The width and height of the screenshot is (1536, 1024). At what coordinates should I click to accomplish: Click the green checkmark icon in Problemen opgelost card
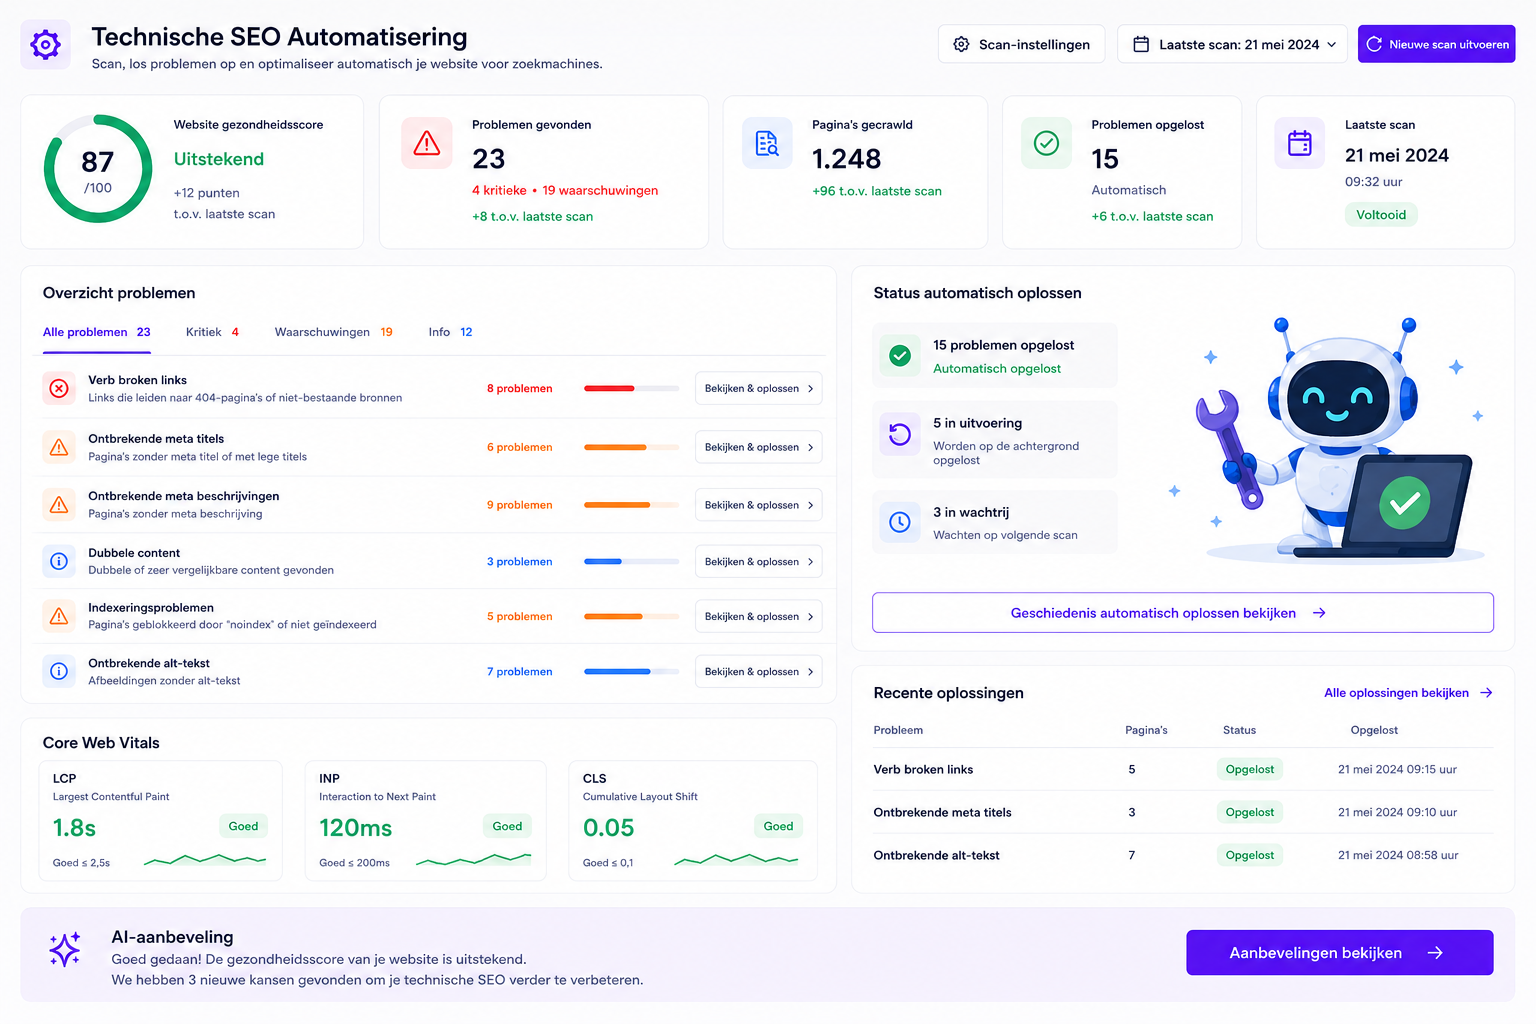coord(1046,143)
